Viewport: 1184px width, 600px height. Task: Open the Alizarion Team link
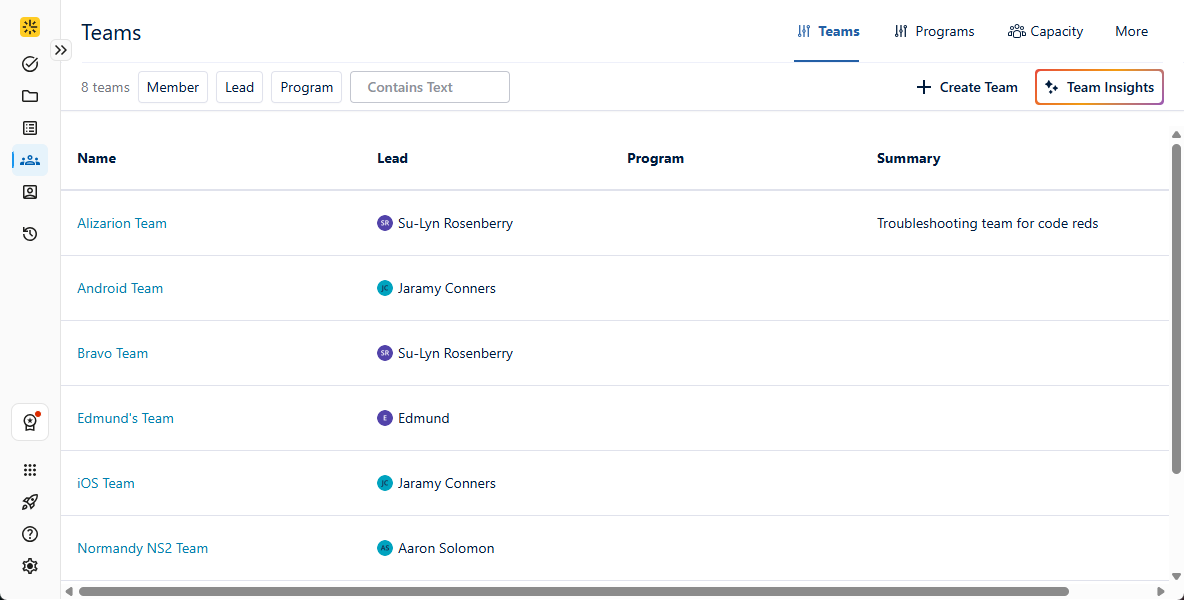122,222
